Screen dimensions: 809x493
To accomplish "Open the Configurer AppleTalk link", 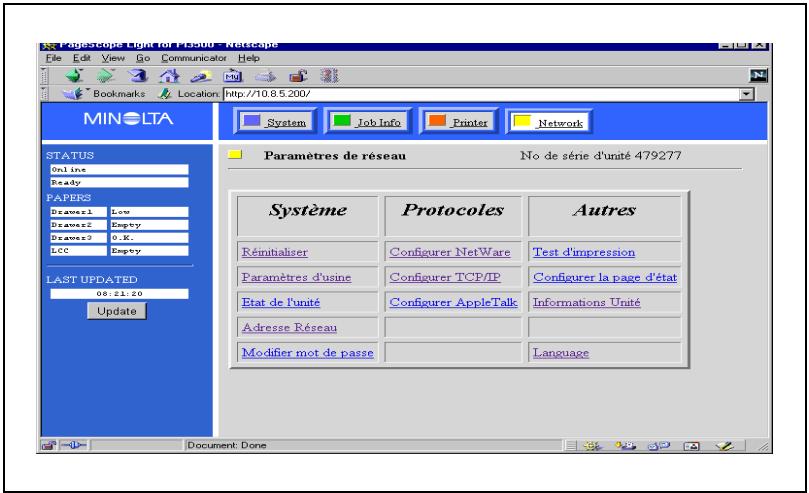I will tap(453, 302).
